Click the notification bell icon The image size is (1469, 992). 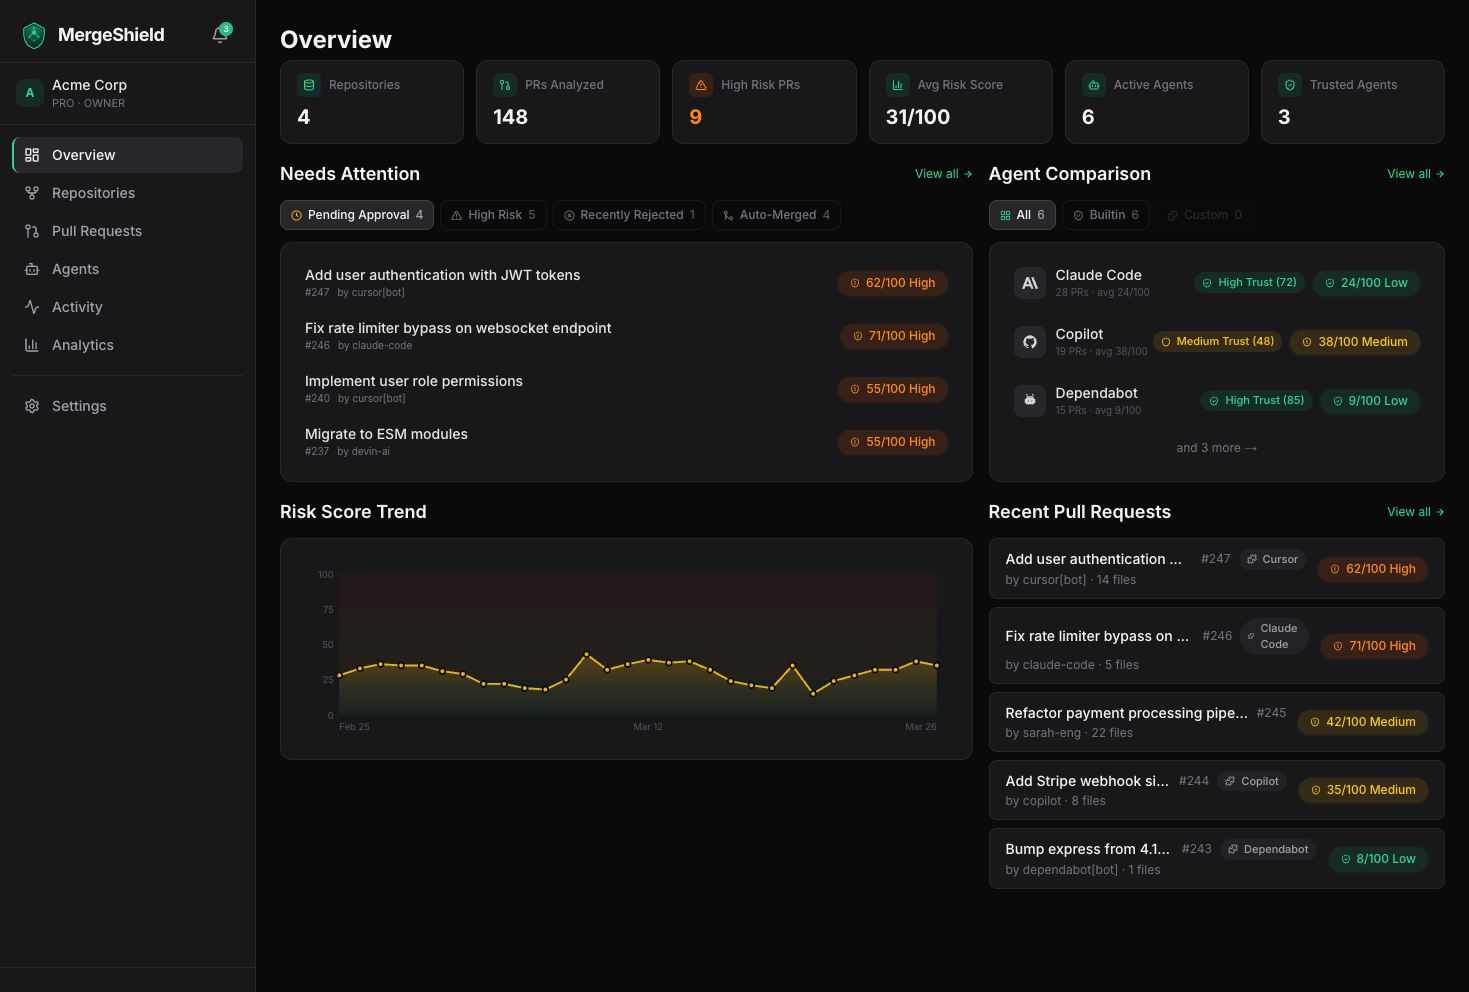pyautogui.click(x=220, y=35)
